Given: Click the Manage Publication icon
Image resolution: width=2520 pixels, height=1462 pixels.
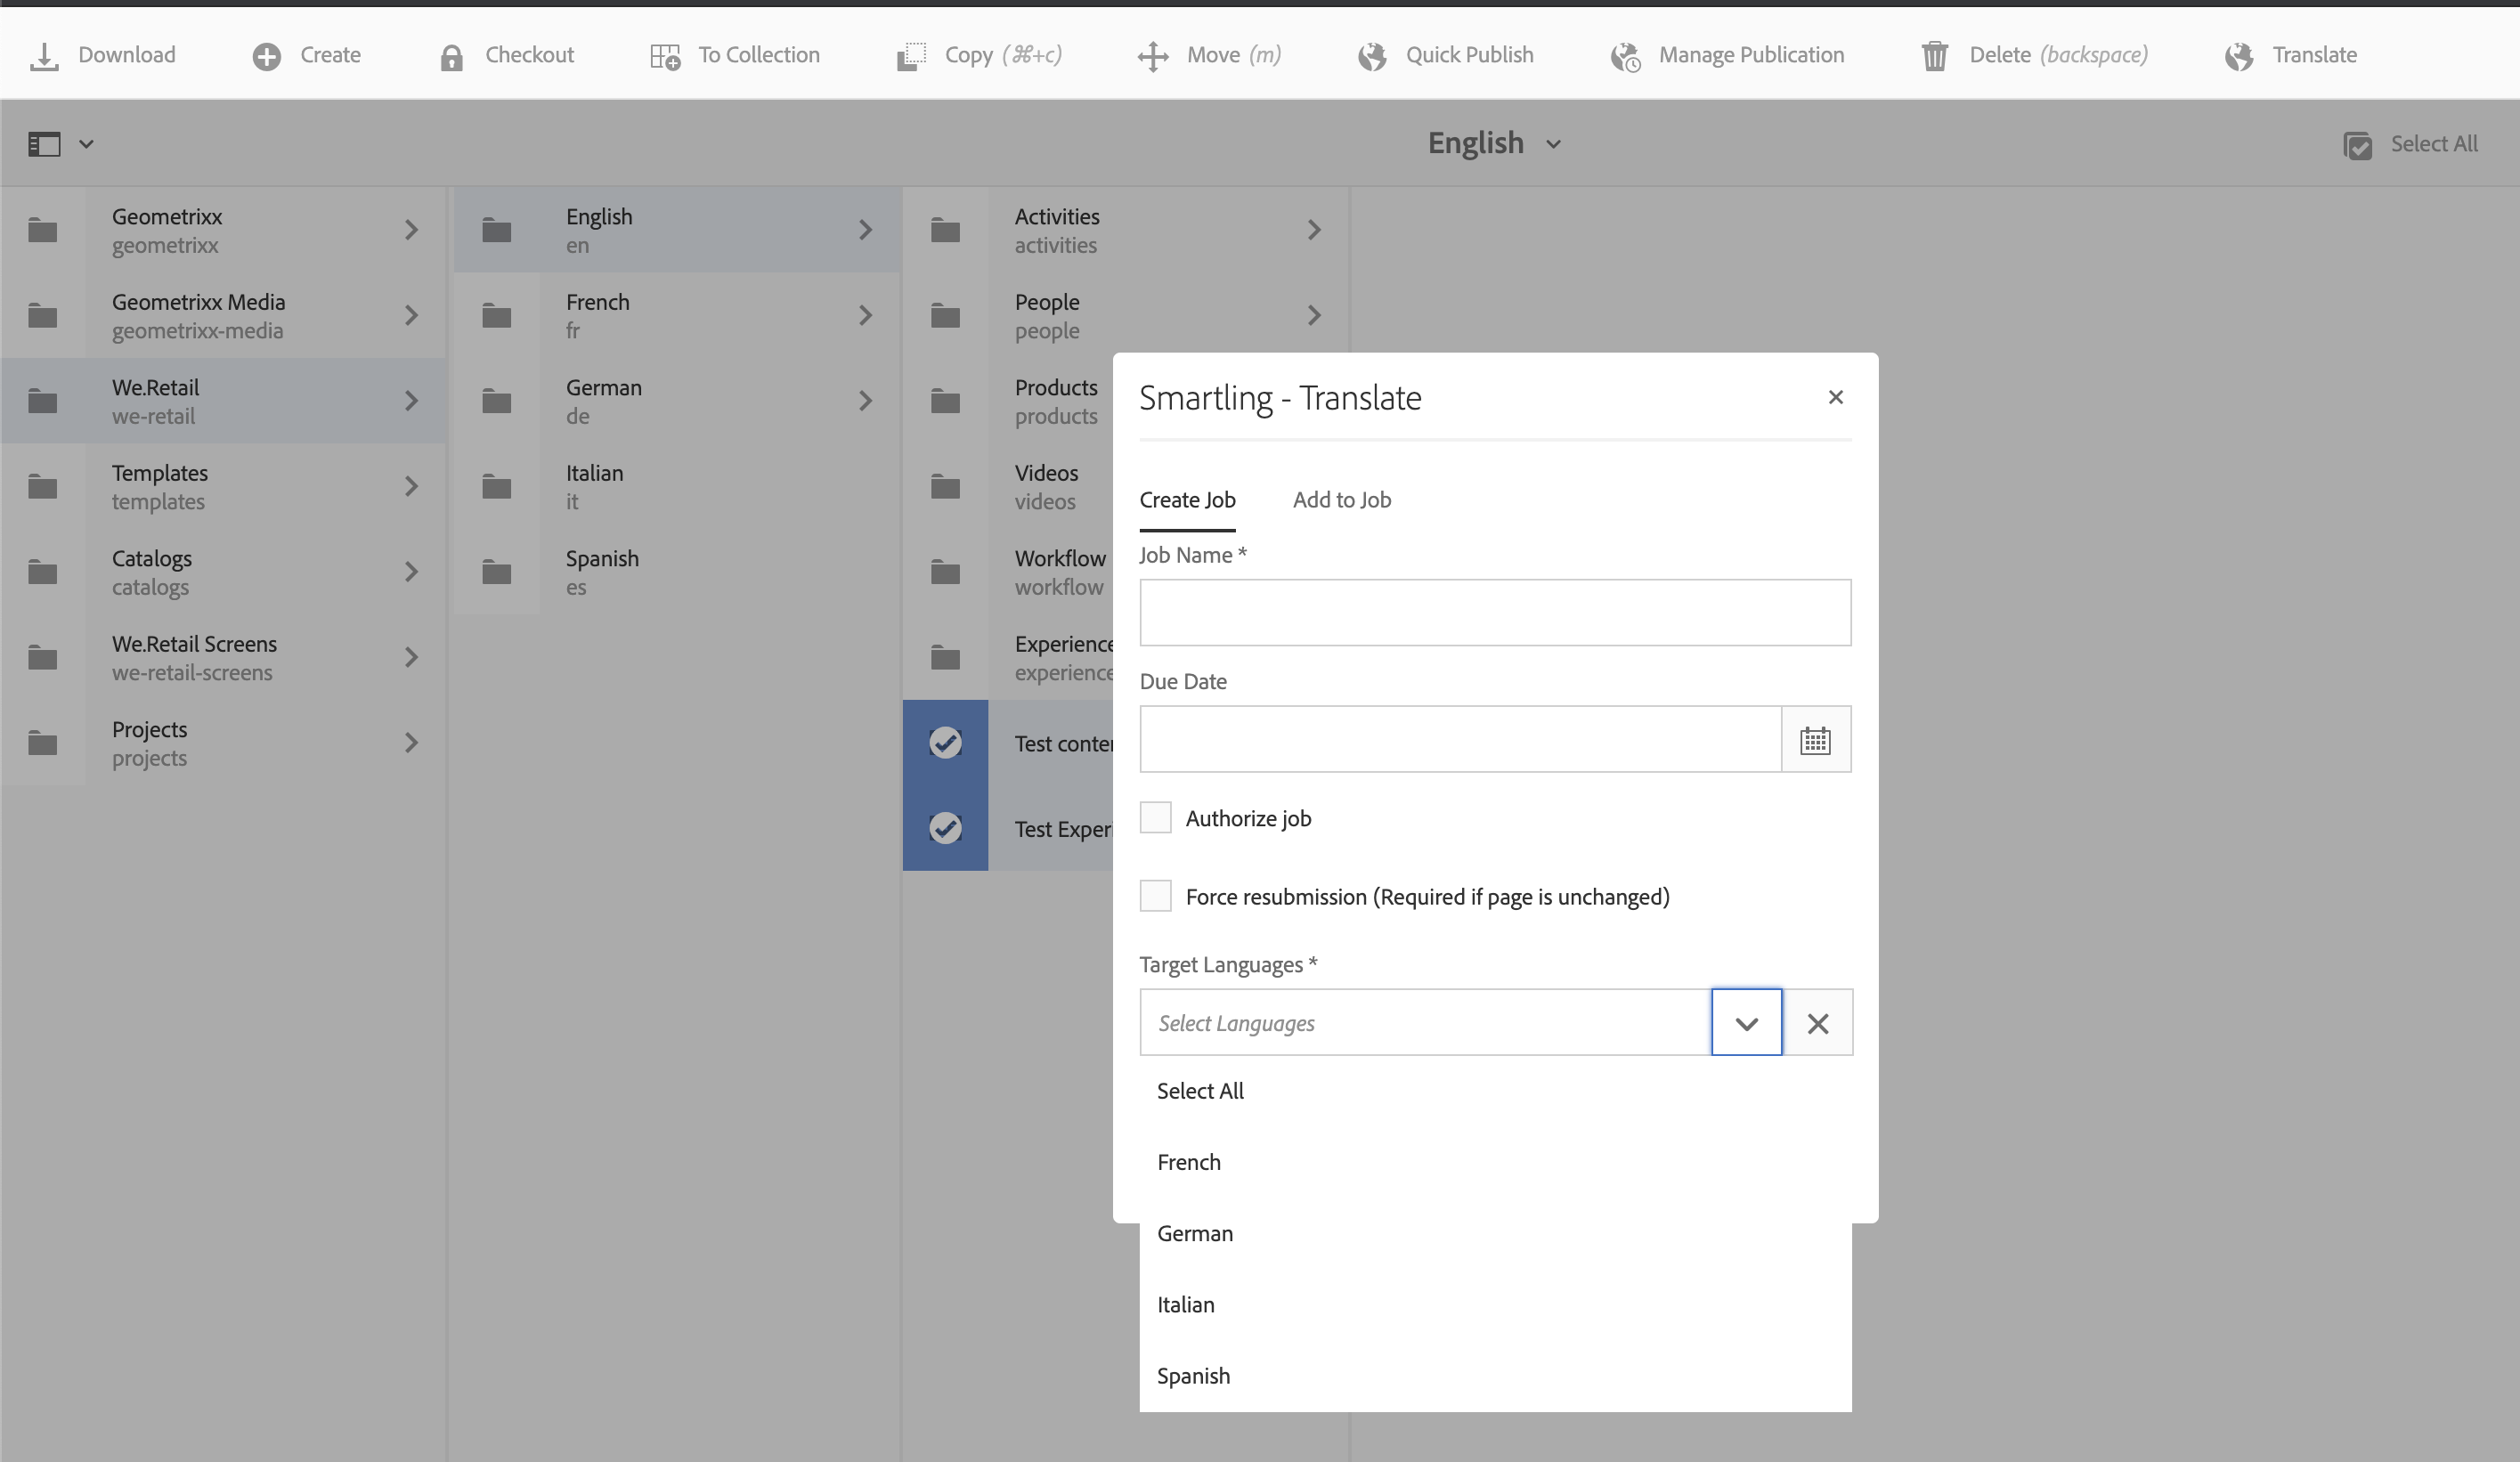Looking at the screenshot, I should [x=1625, y=57].
